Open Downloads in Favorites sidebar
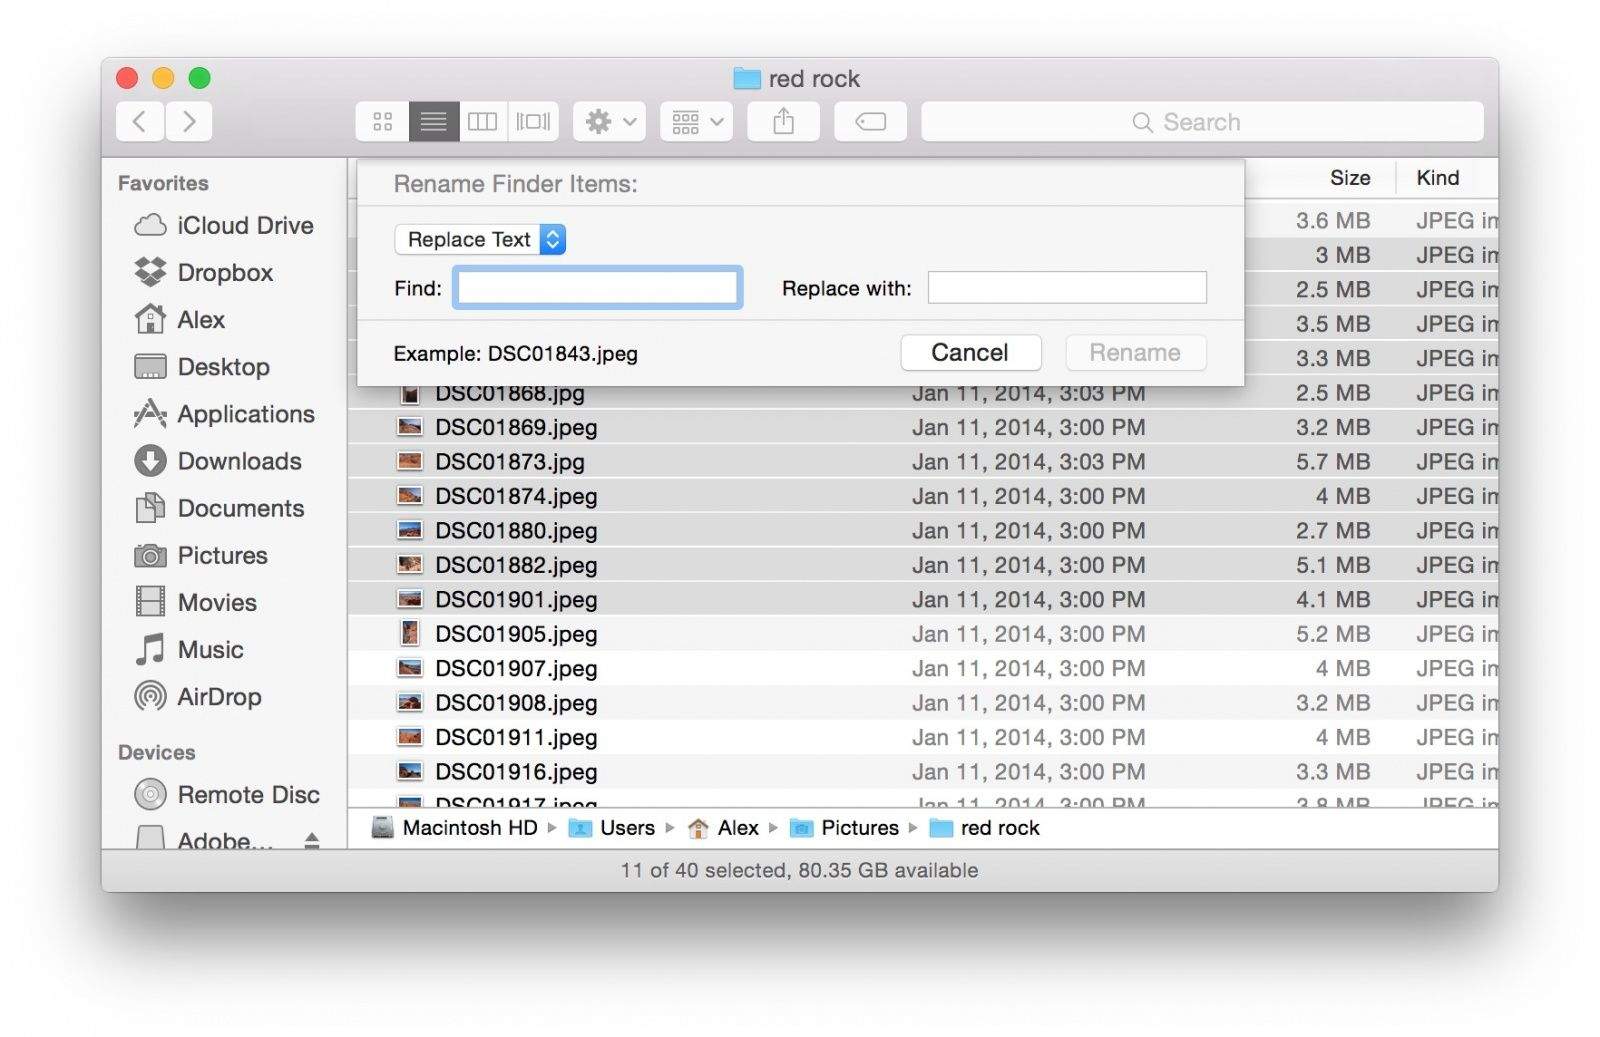The image size is (1600, 1037). click(239, 461)
